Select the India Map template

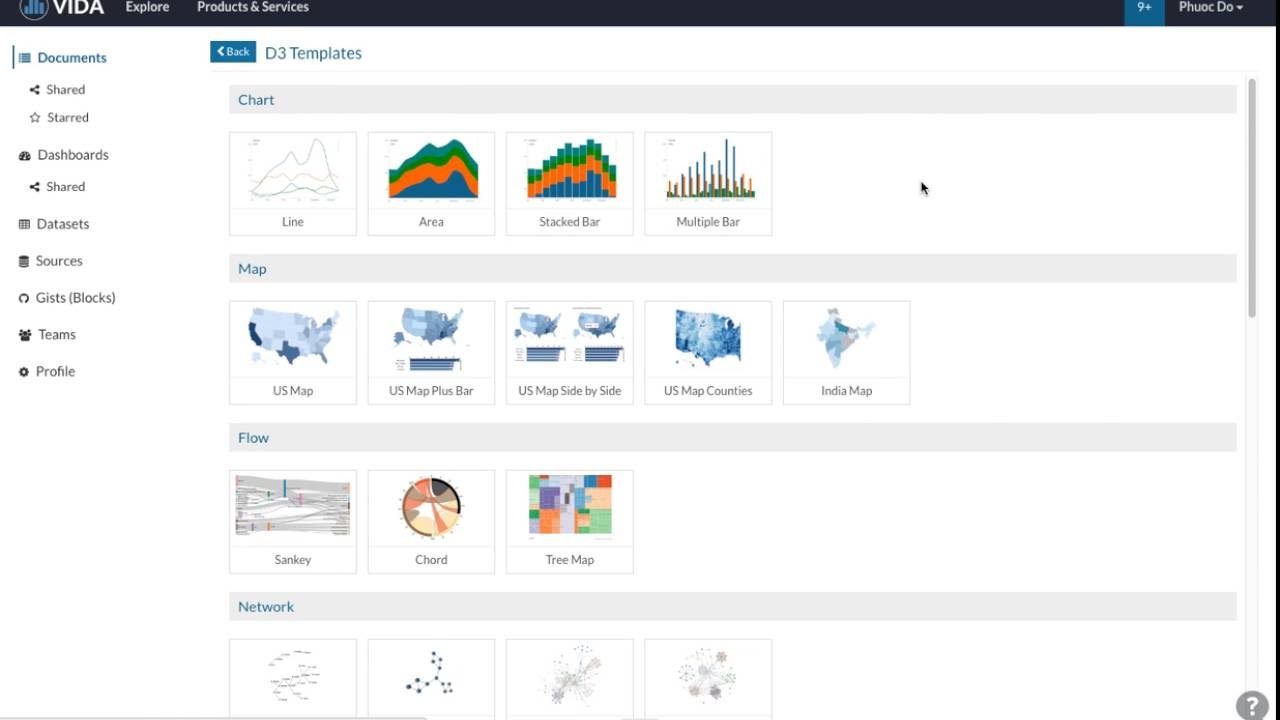click(847, 353)
